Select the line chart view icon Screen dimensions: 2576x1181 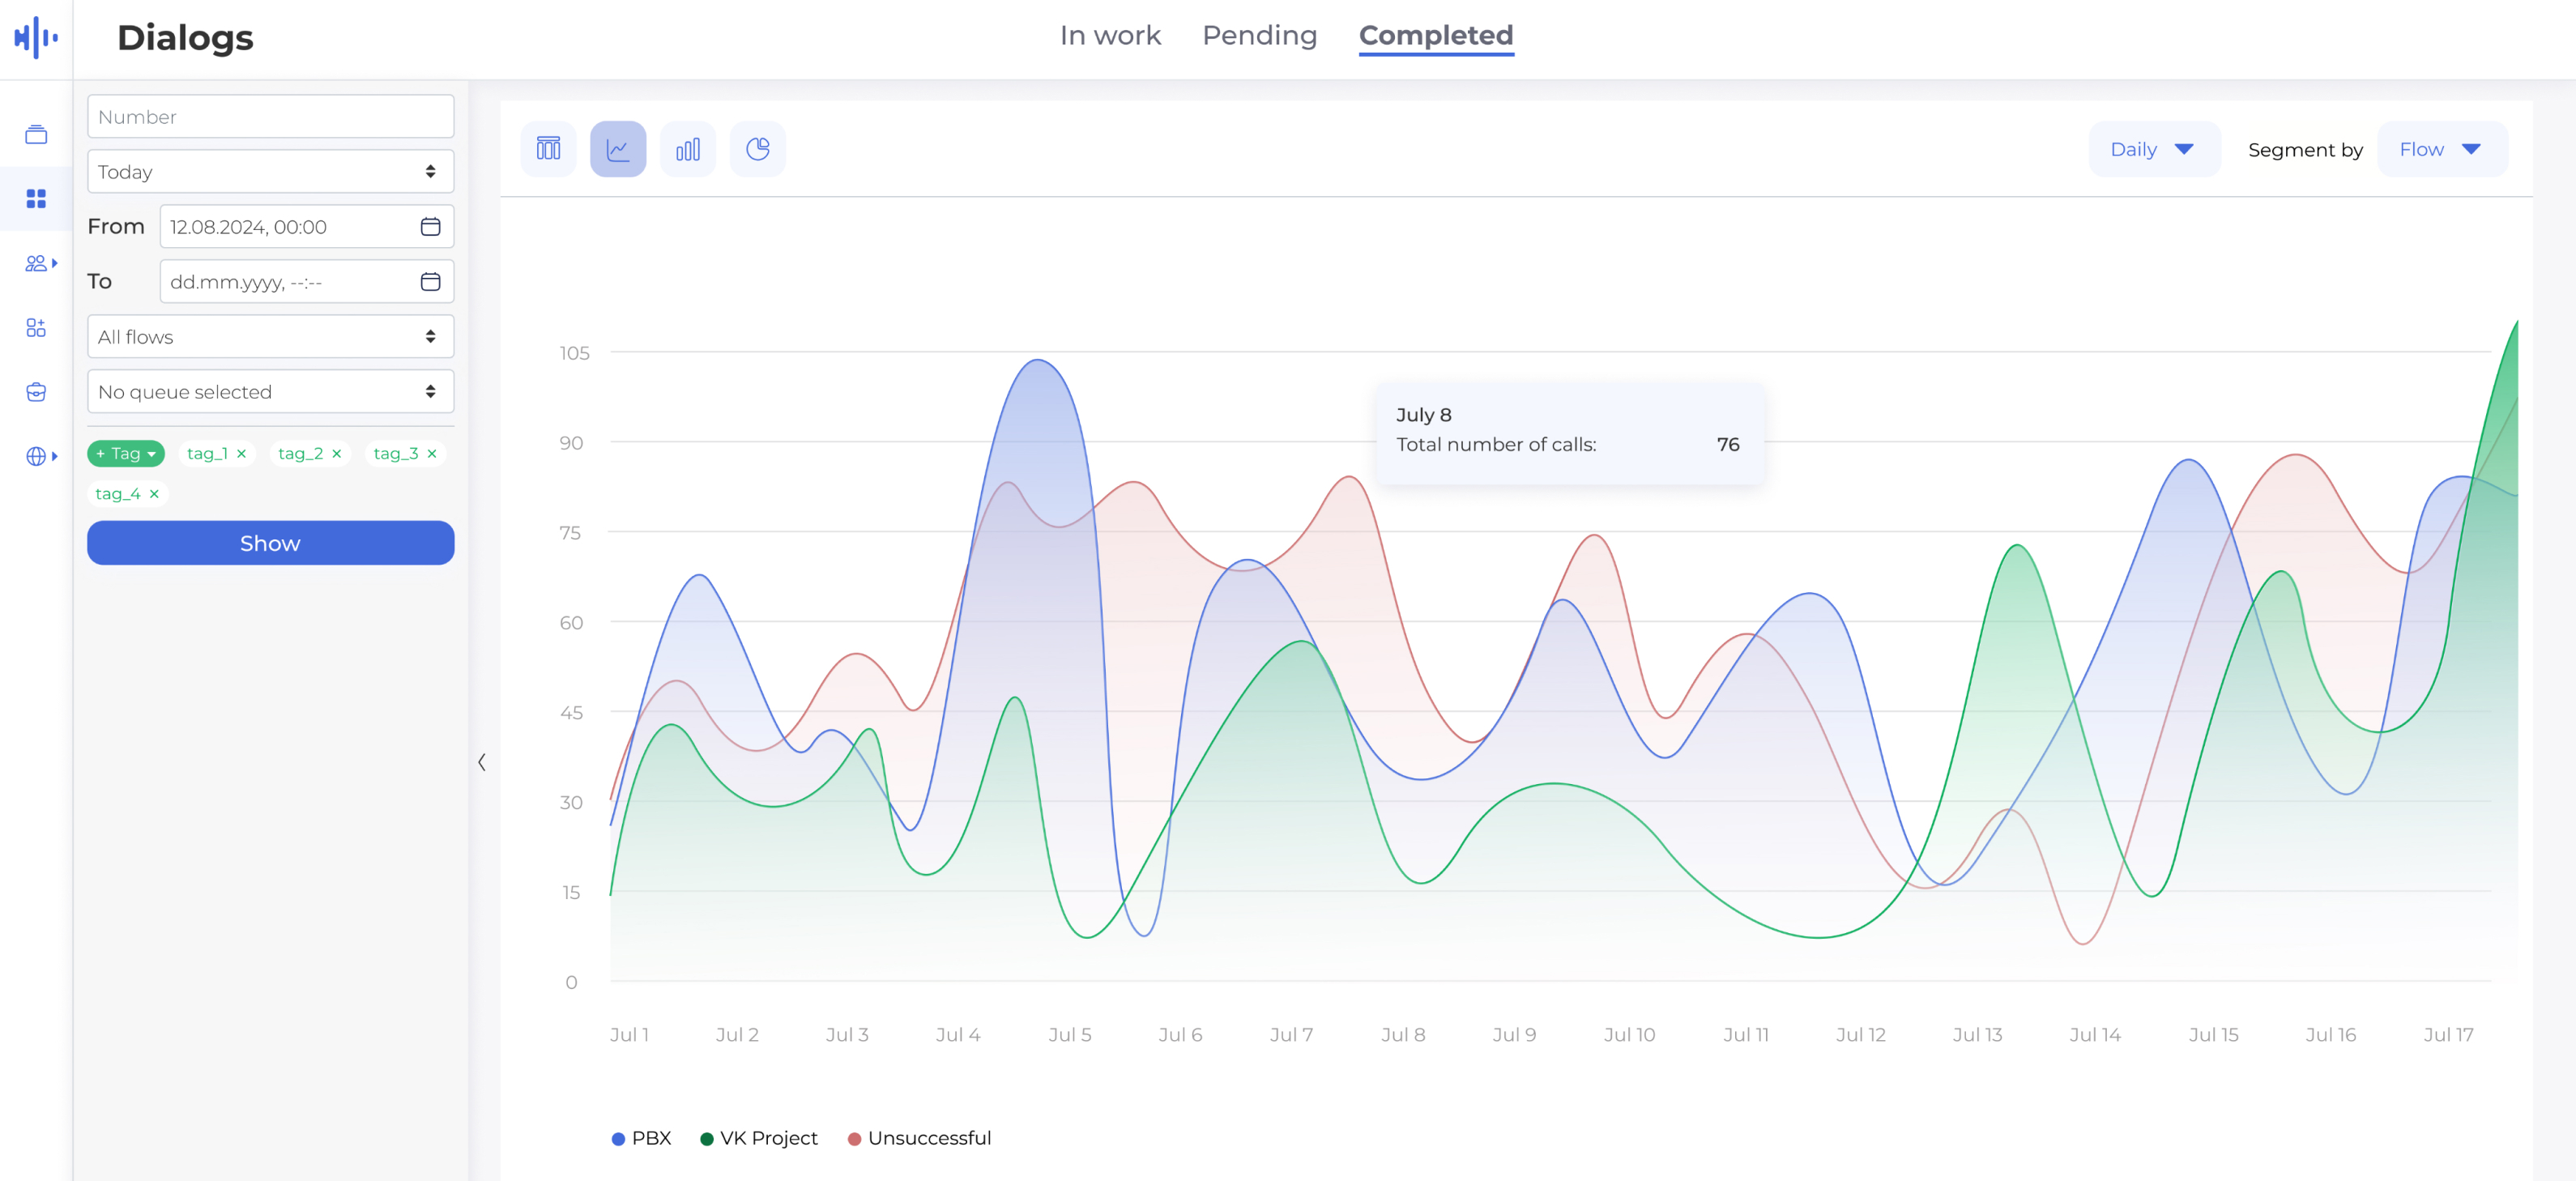[618, 148]
